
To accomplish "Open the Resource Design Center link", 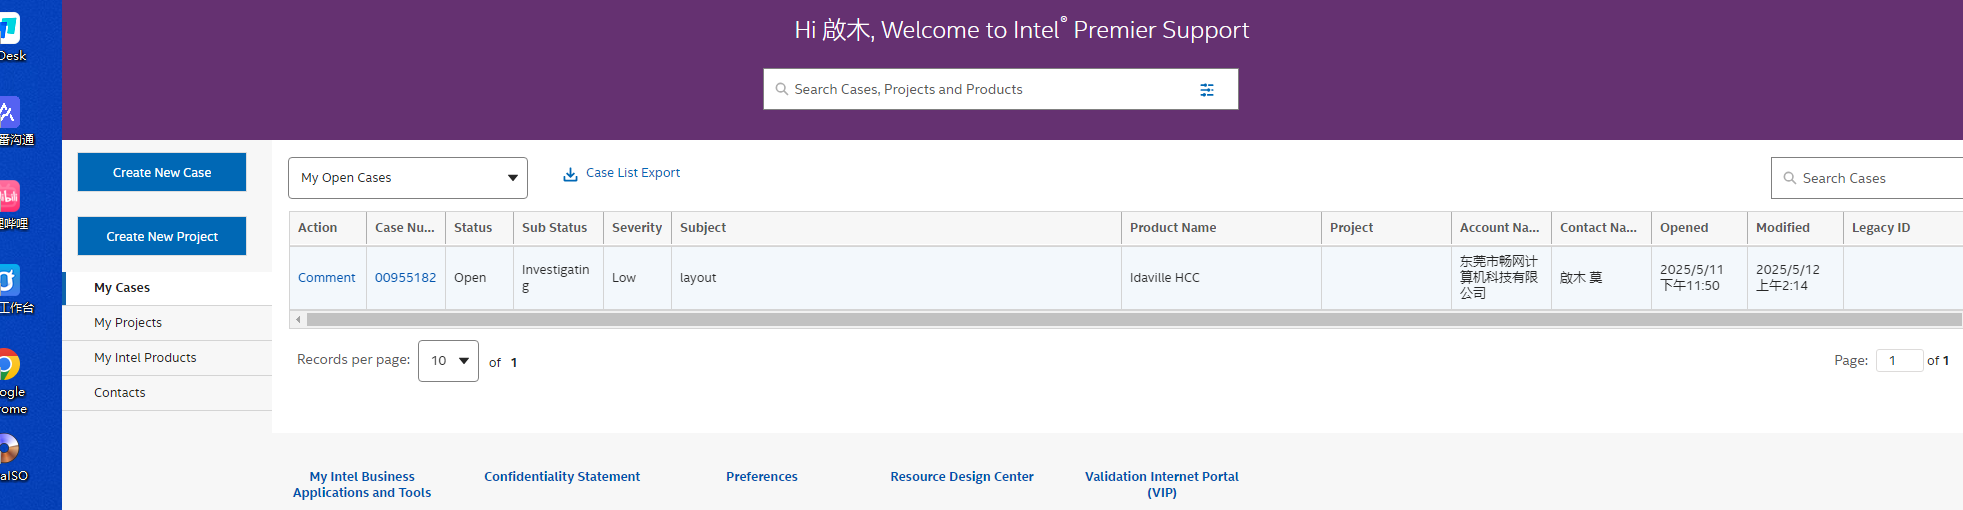I will [962, 477].
